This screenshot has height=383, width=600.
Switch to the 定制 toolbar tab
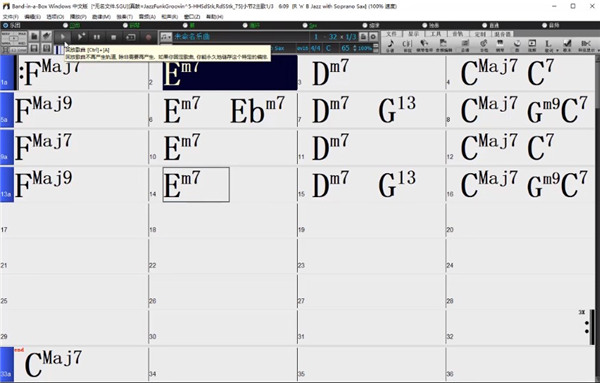[480, 34]
